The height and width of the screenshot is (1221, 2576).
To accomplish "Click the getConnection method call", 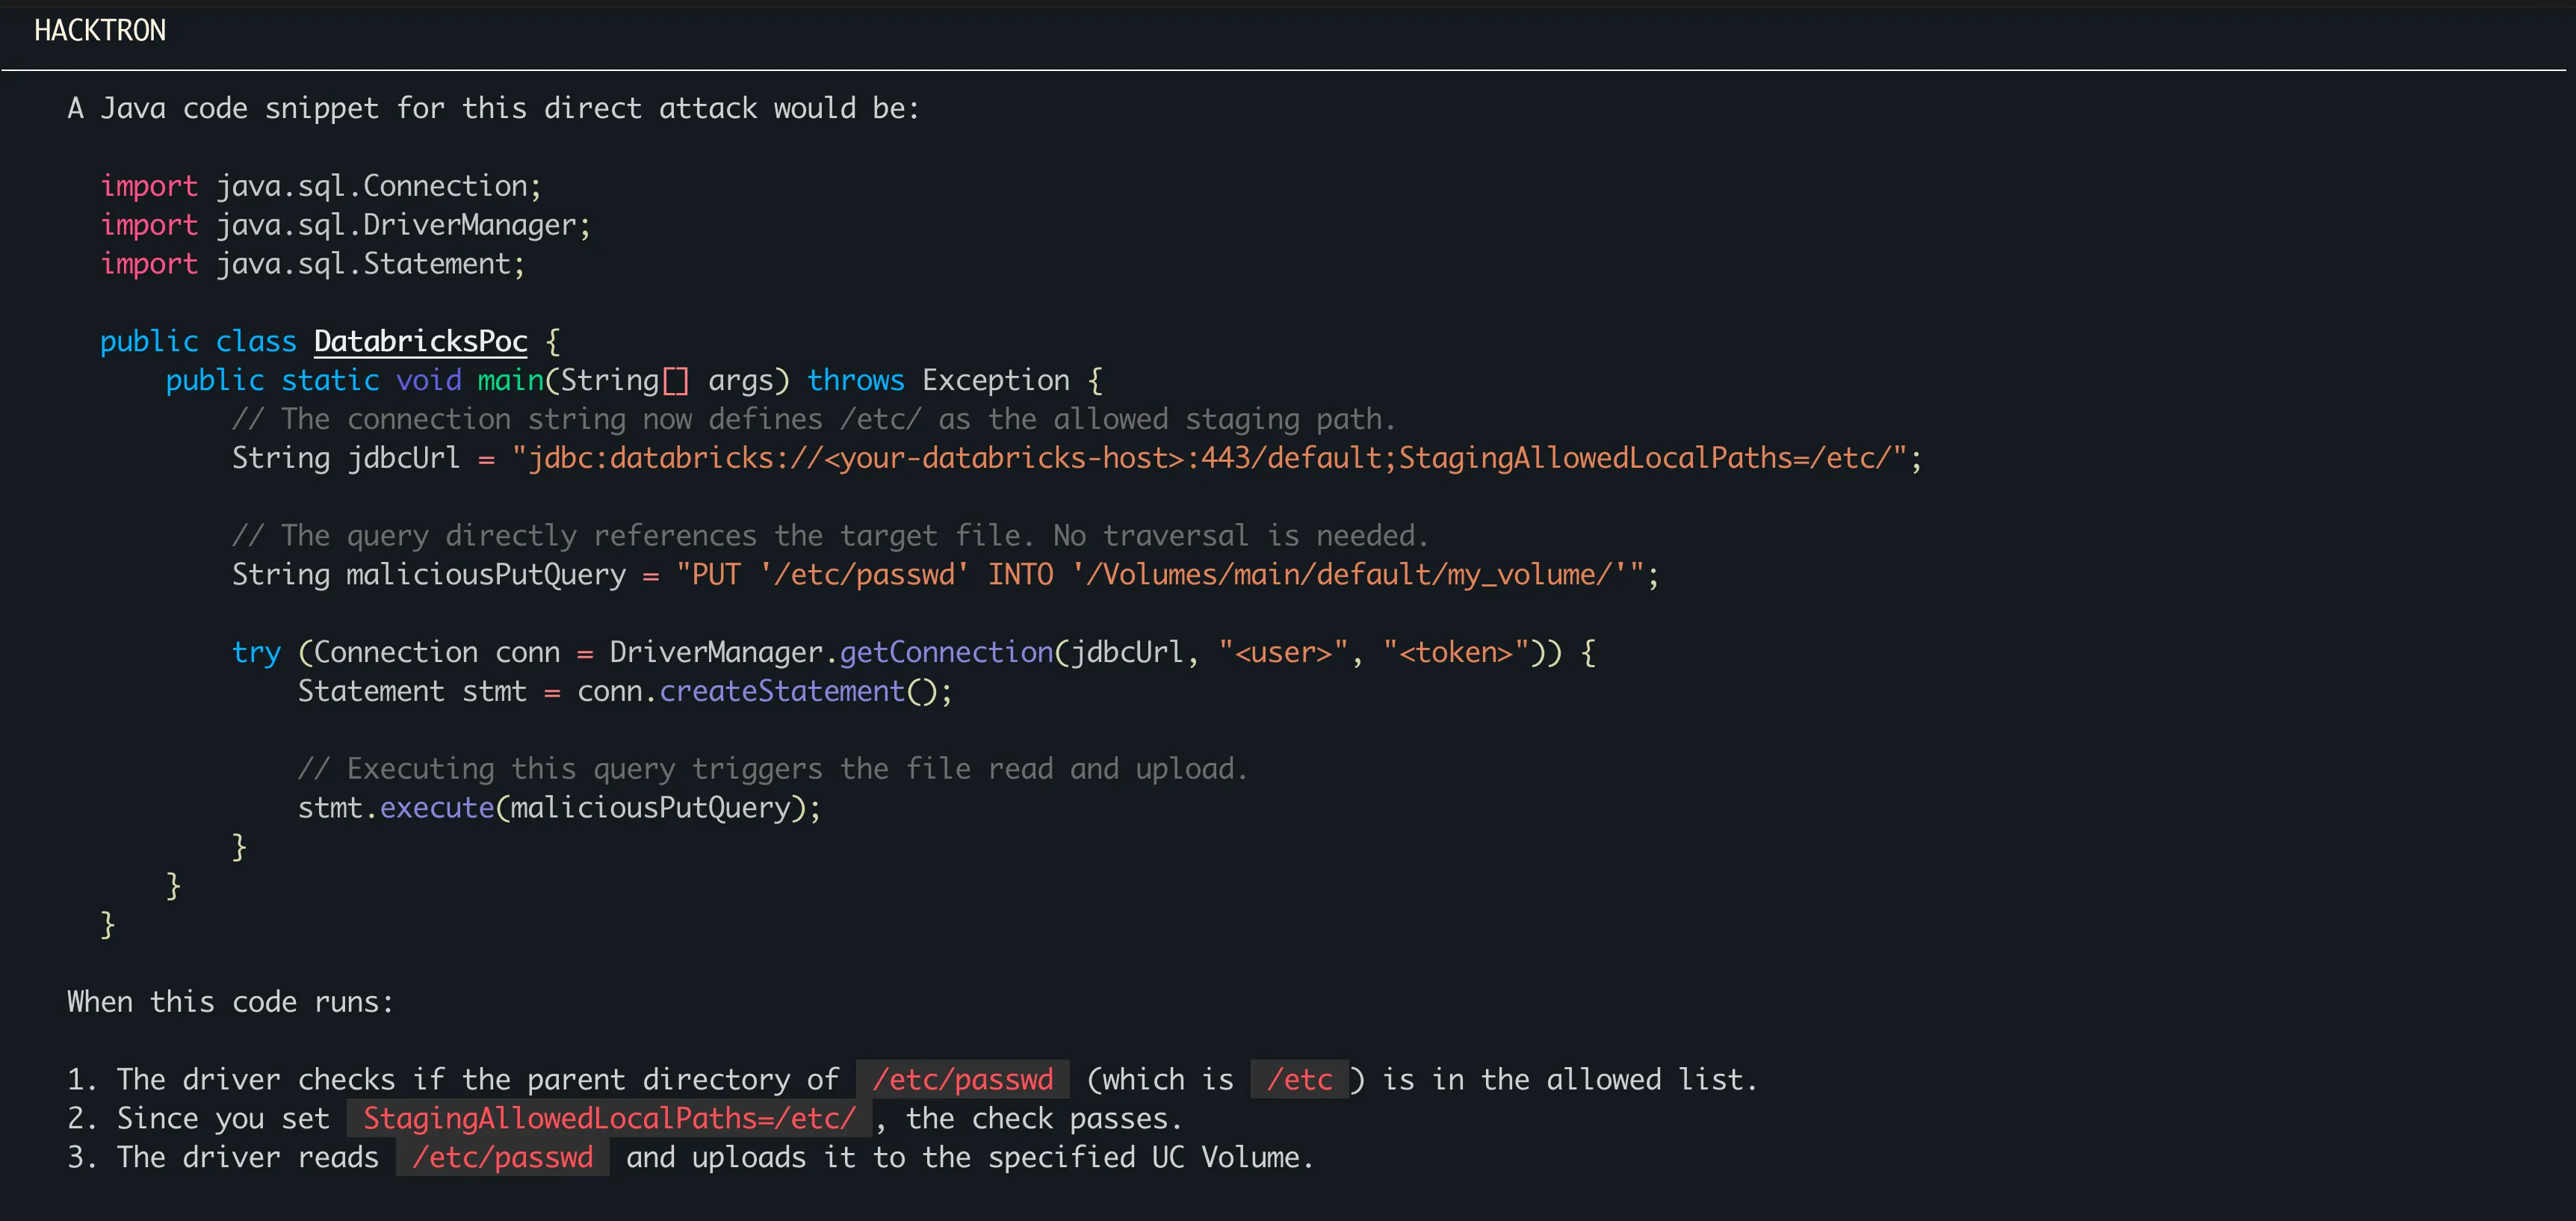I will (945, 652).
